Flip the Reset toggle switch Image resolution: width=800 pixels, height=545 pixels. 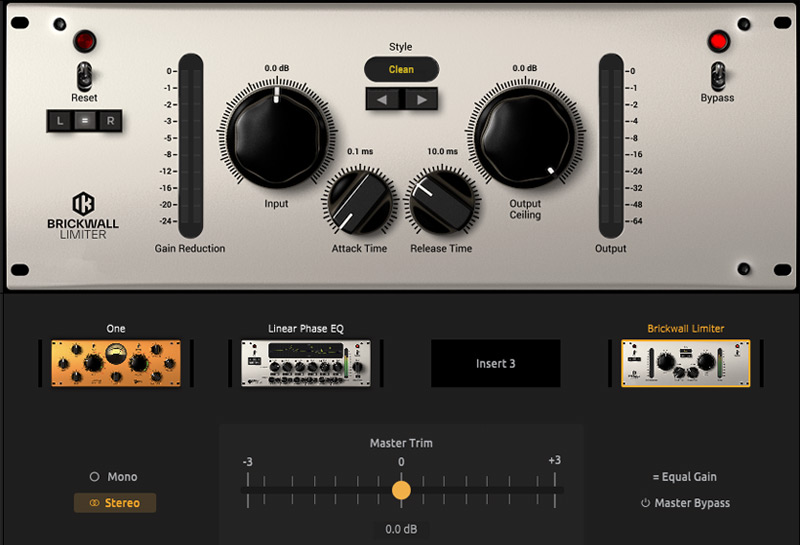tap(84, 76)
